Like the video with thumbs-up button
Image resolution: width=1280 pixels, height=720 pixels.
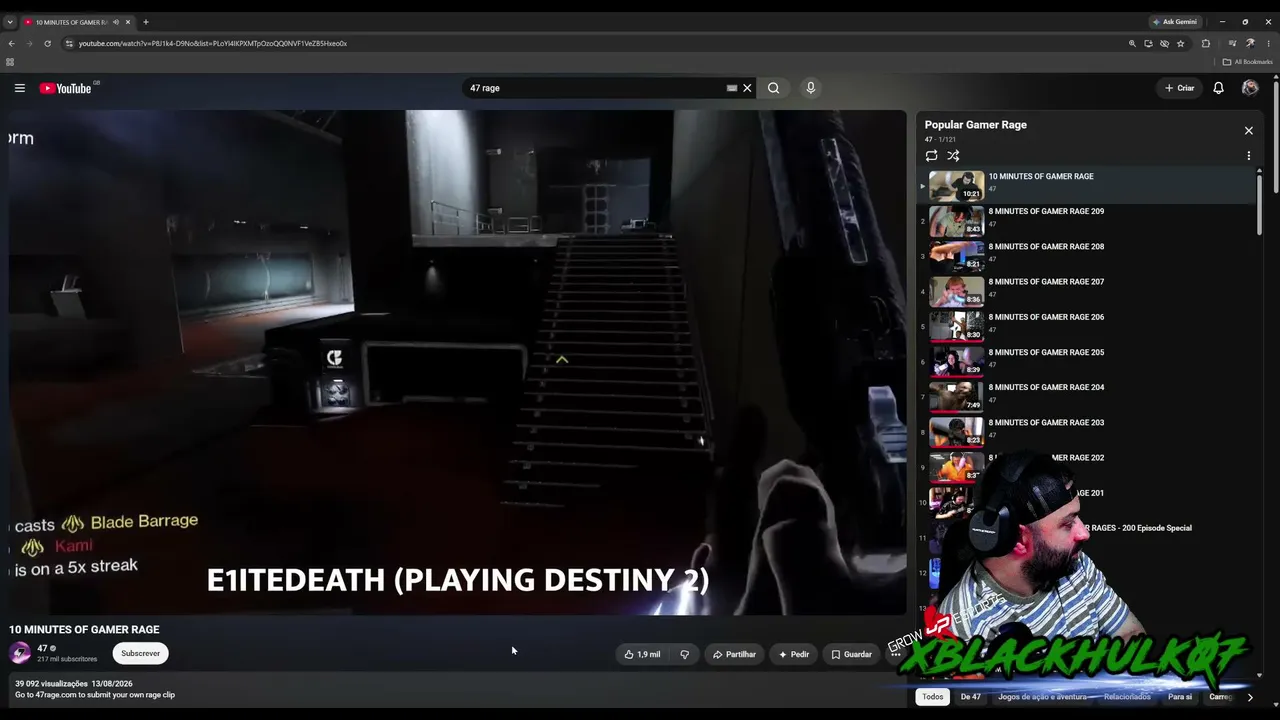click(x=642, y=654)
